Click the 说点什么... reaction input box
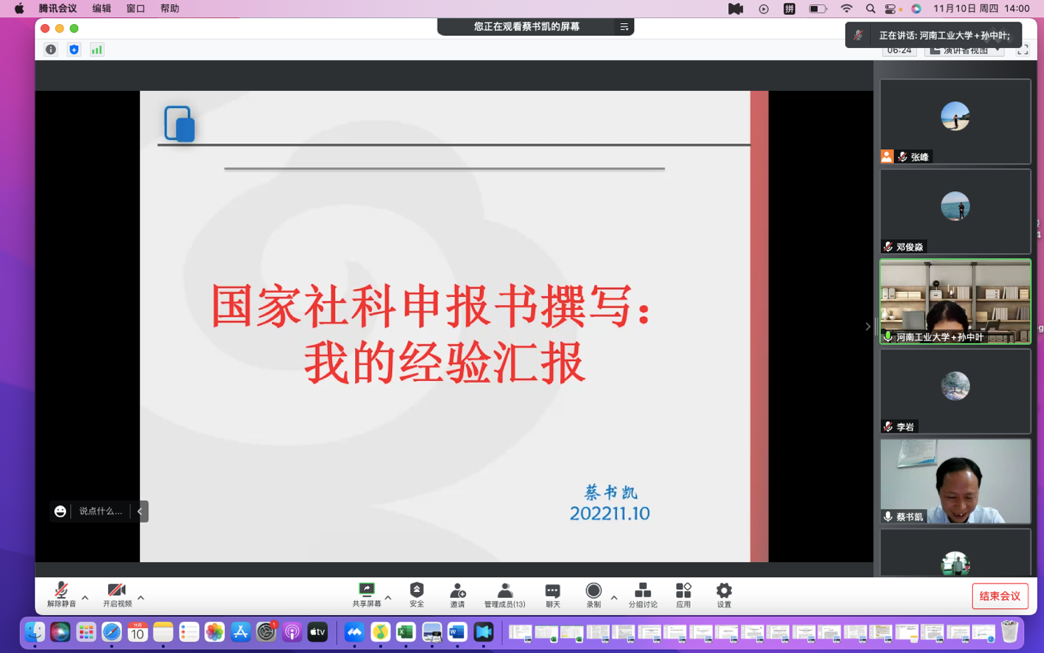The height and width of the screenshot is (653, 1044). pyautogui.click(x=100, y=511)
